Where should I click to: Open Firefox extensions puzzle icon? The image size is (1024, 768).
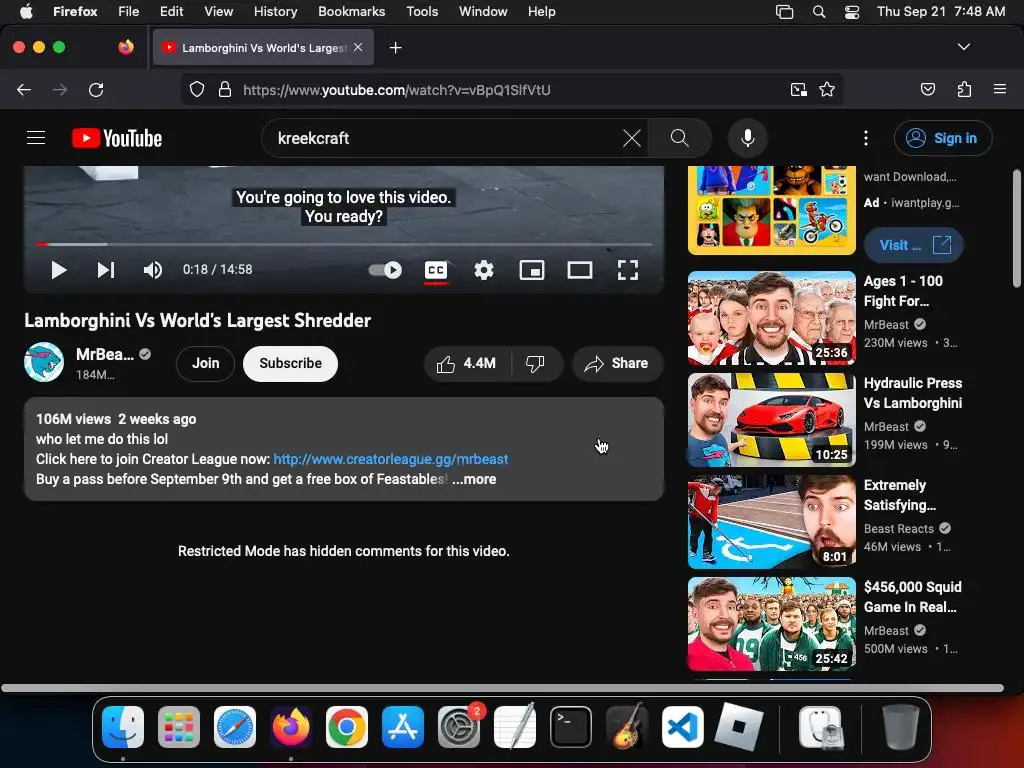click(964, 89)
